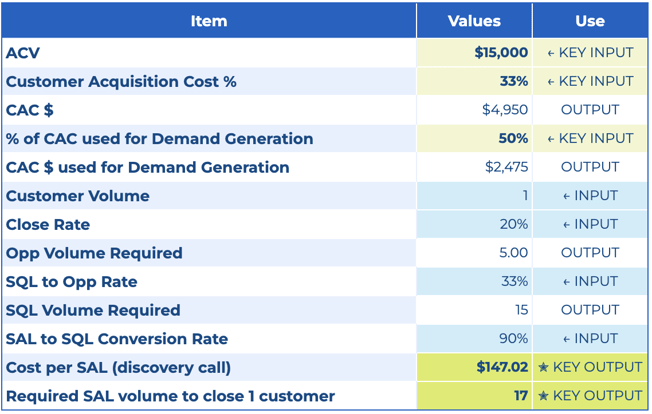Select the 50% Demand Generation value cell

pyautogui.click(x=474, y=138)
